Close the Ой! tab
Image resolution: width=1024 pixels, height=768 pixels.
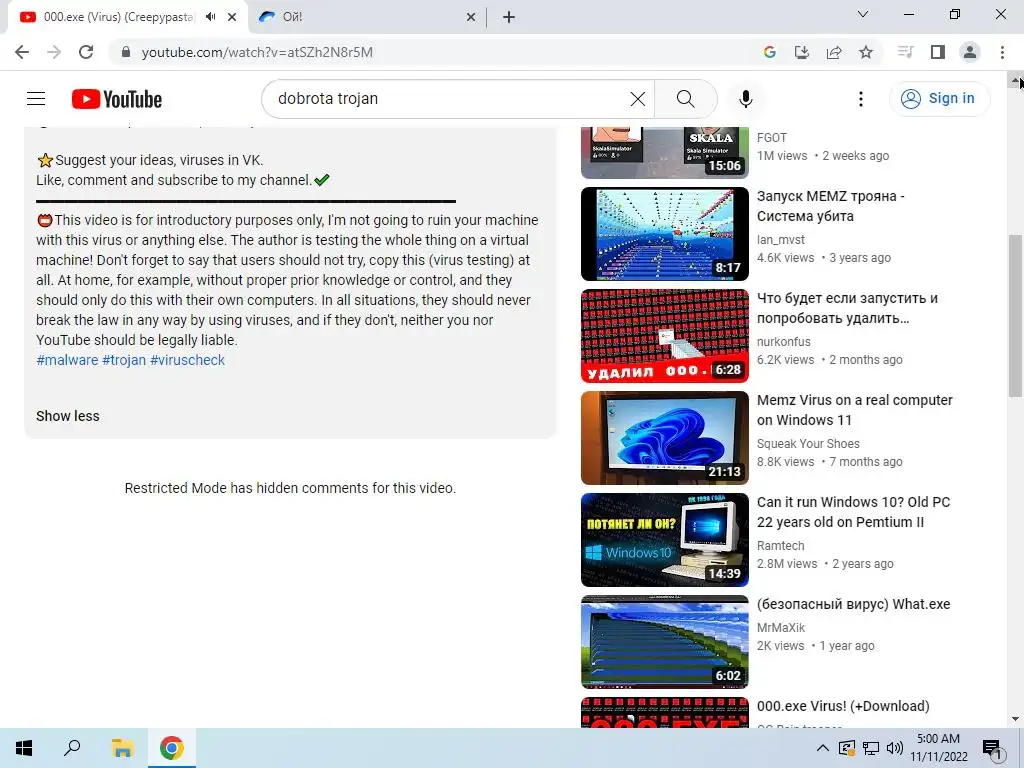(x=471, y=17)
